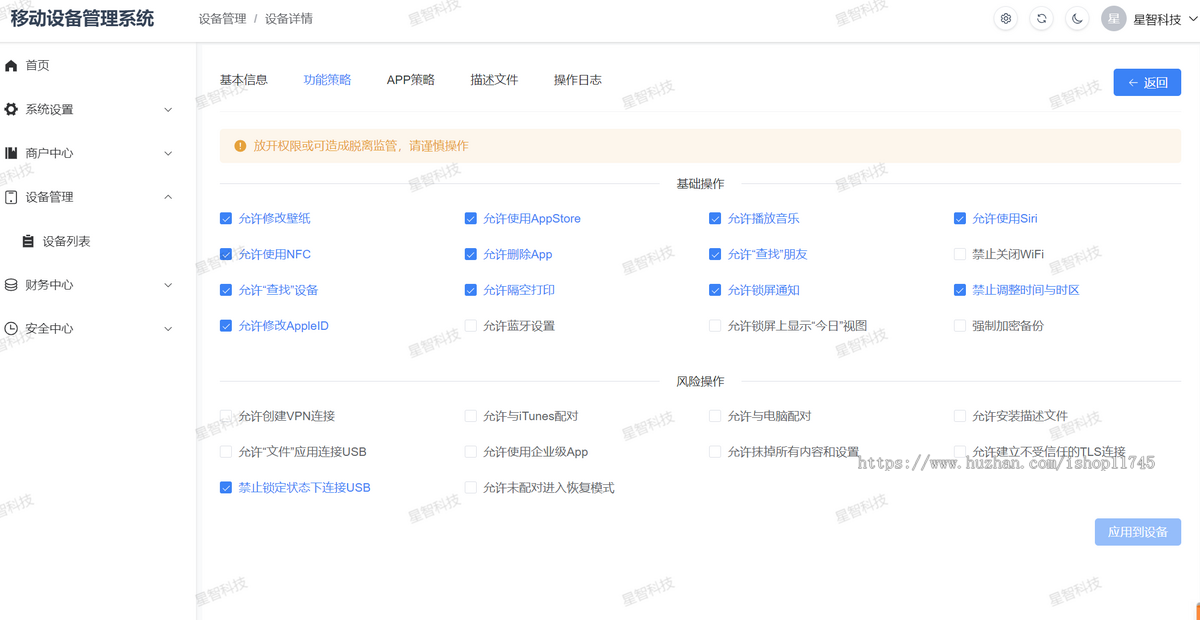
Task: Click the coins icon beside 财务中心
Action: coord(11,285)
